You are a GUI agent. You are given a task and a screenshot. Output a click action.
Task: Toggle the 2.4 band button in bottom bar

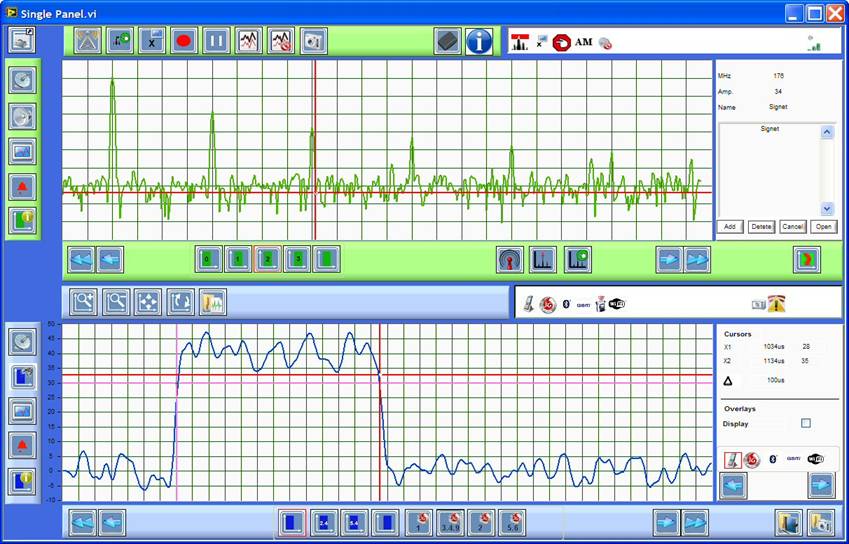323,522
